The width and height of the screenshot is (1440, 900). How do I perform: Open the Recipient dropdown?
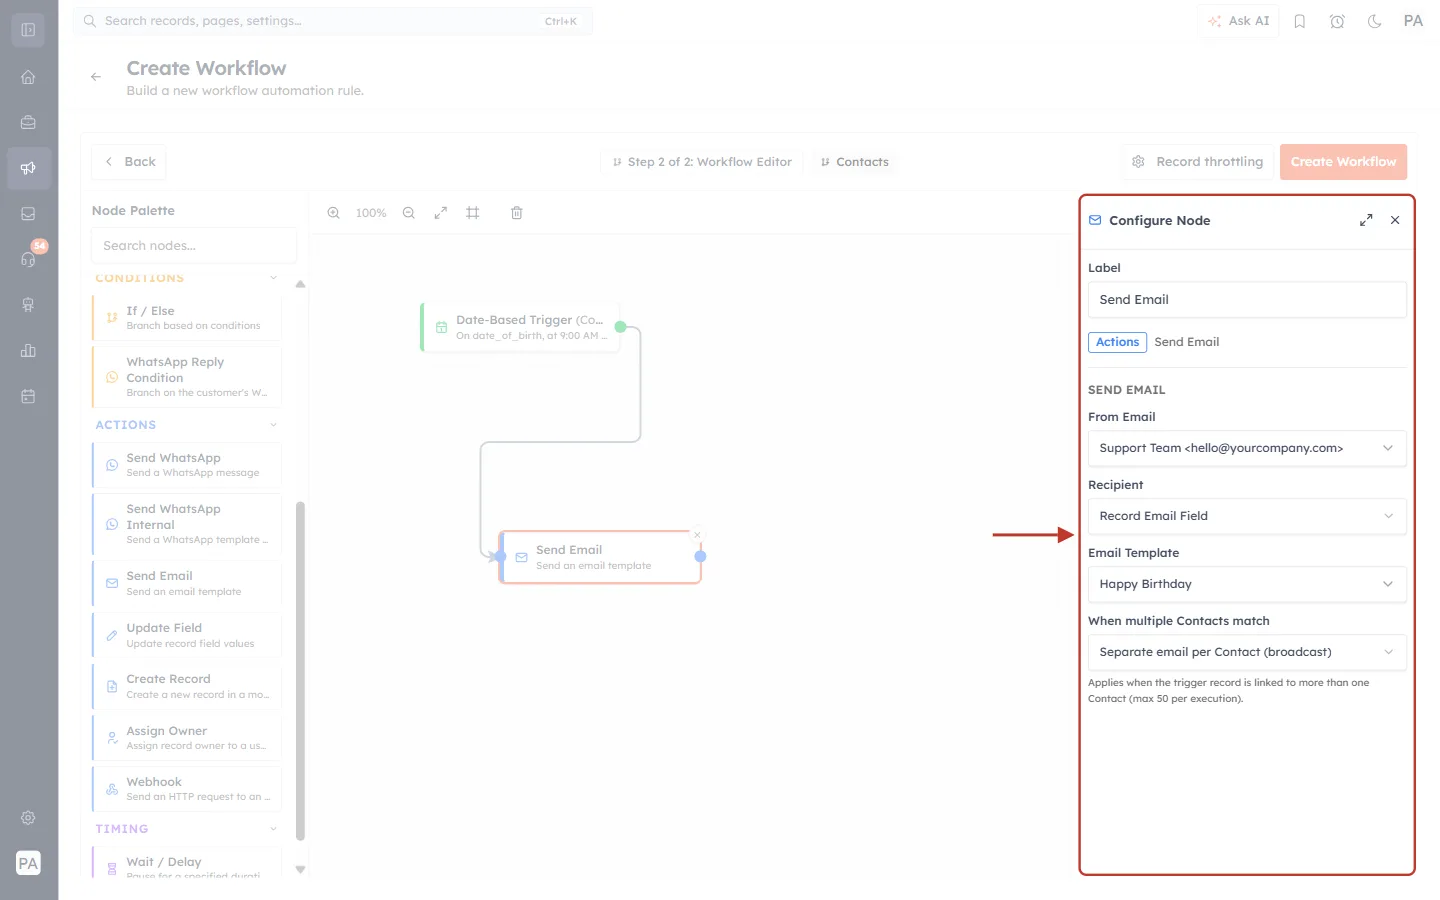coord(1247,516)
